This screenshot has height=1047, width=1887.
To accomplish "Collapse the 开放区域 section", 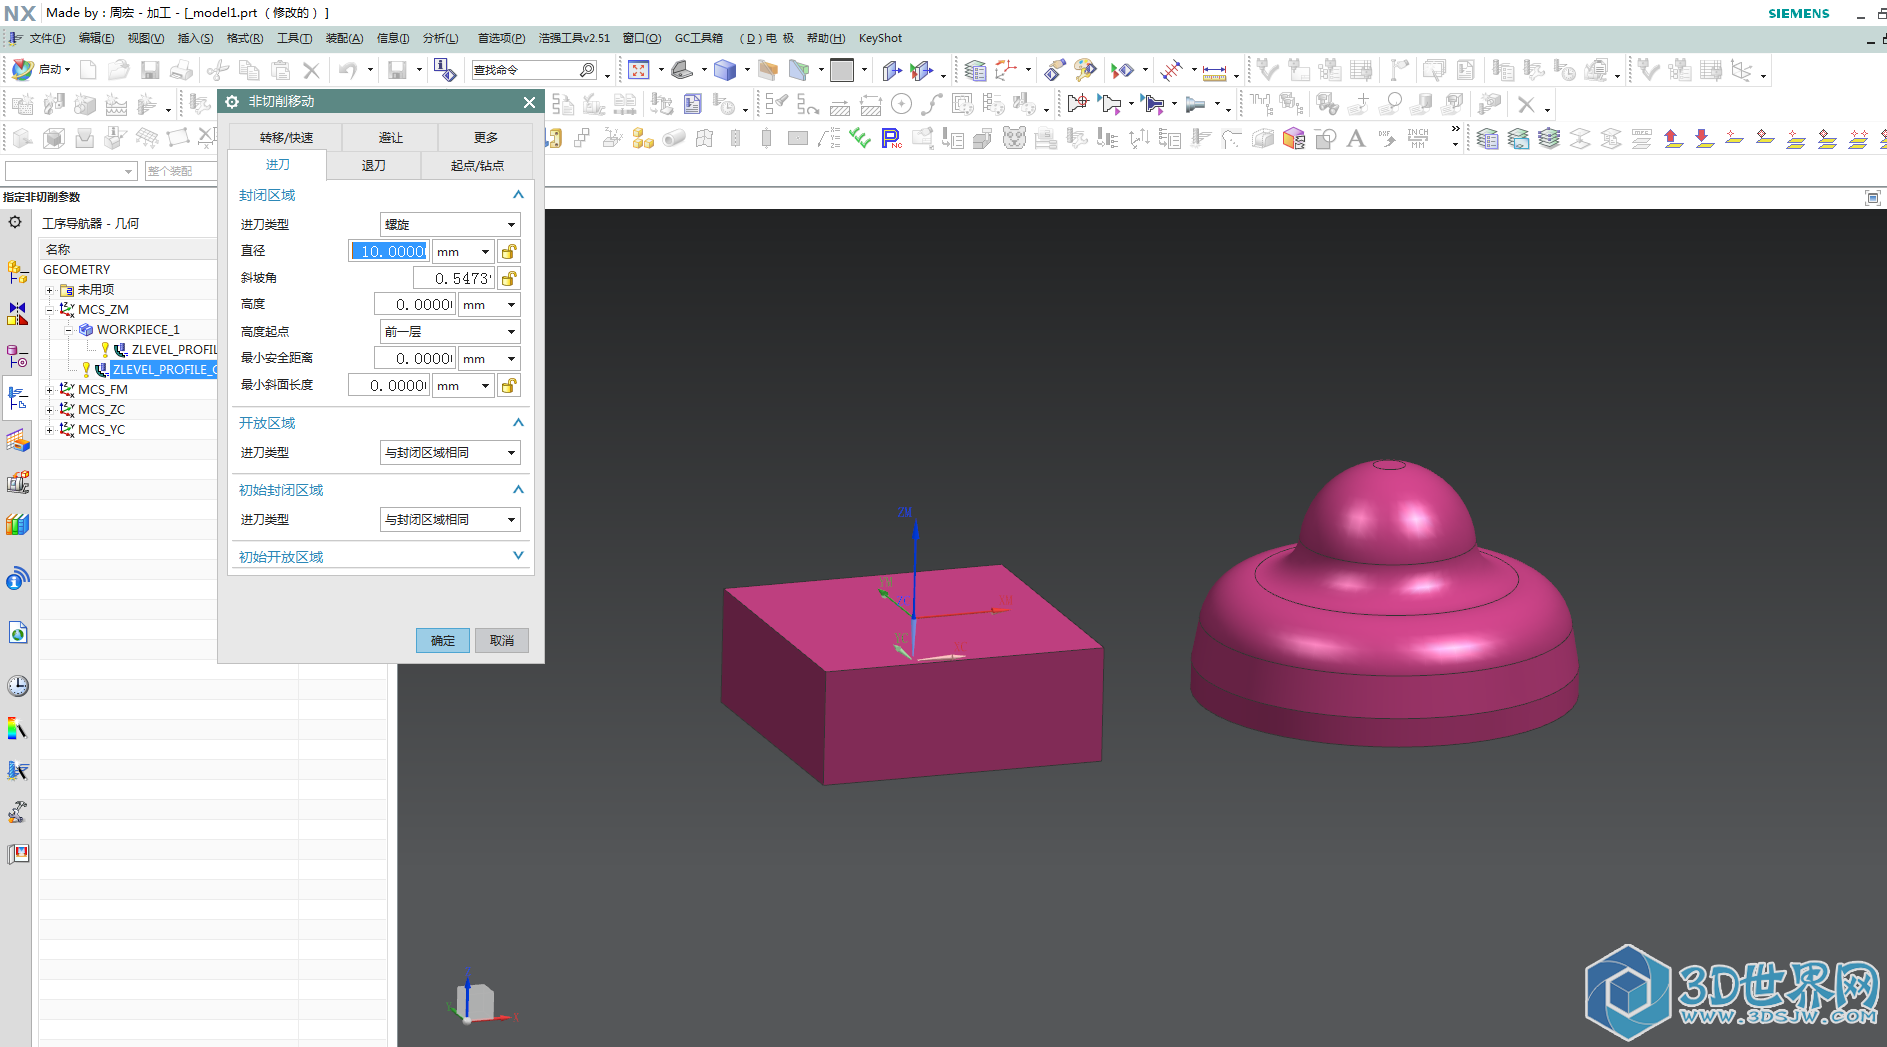I will click(518, 423).
